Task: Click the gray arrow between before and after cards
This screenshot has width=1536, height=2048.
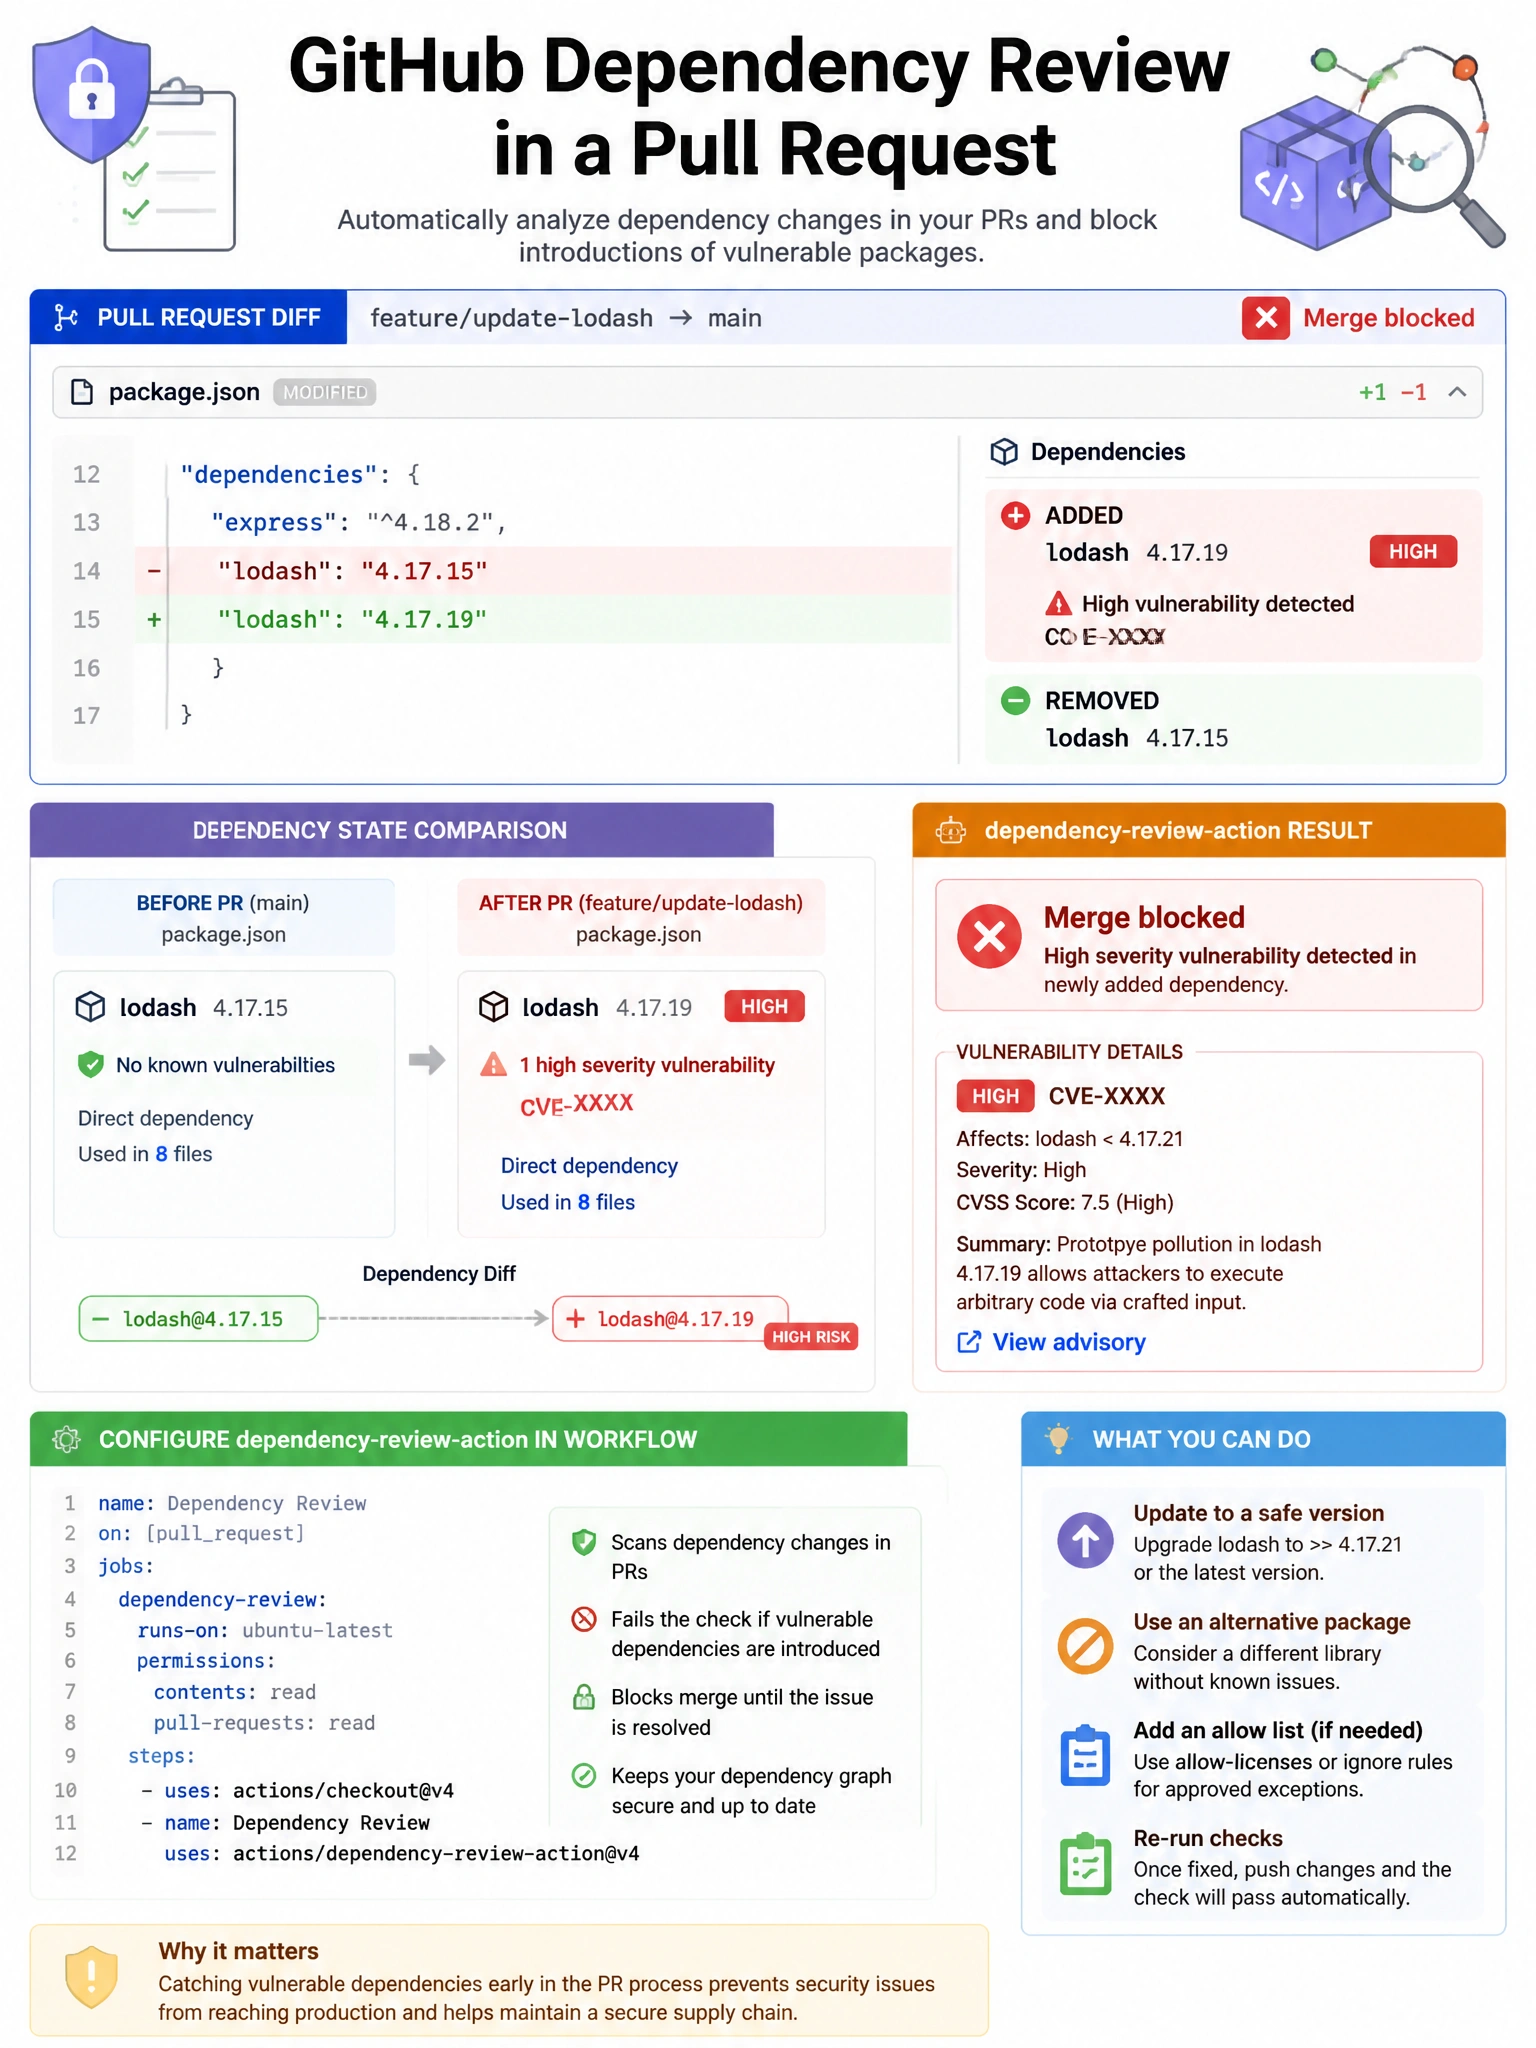Action: (427, 1060)
